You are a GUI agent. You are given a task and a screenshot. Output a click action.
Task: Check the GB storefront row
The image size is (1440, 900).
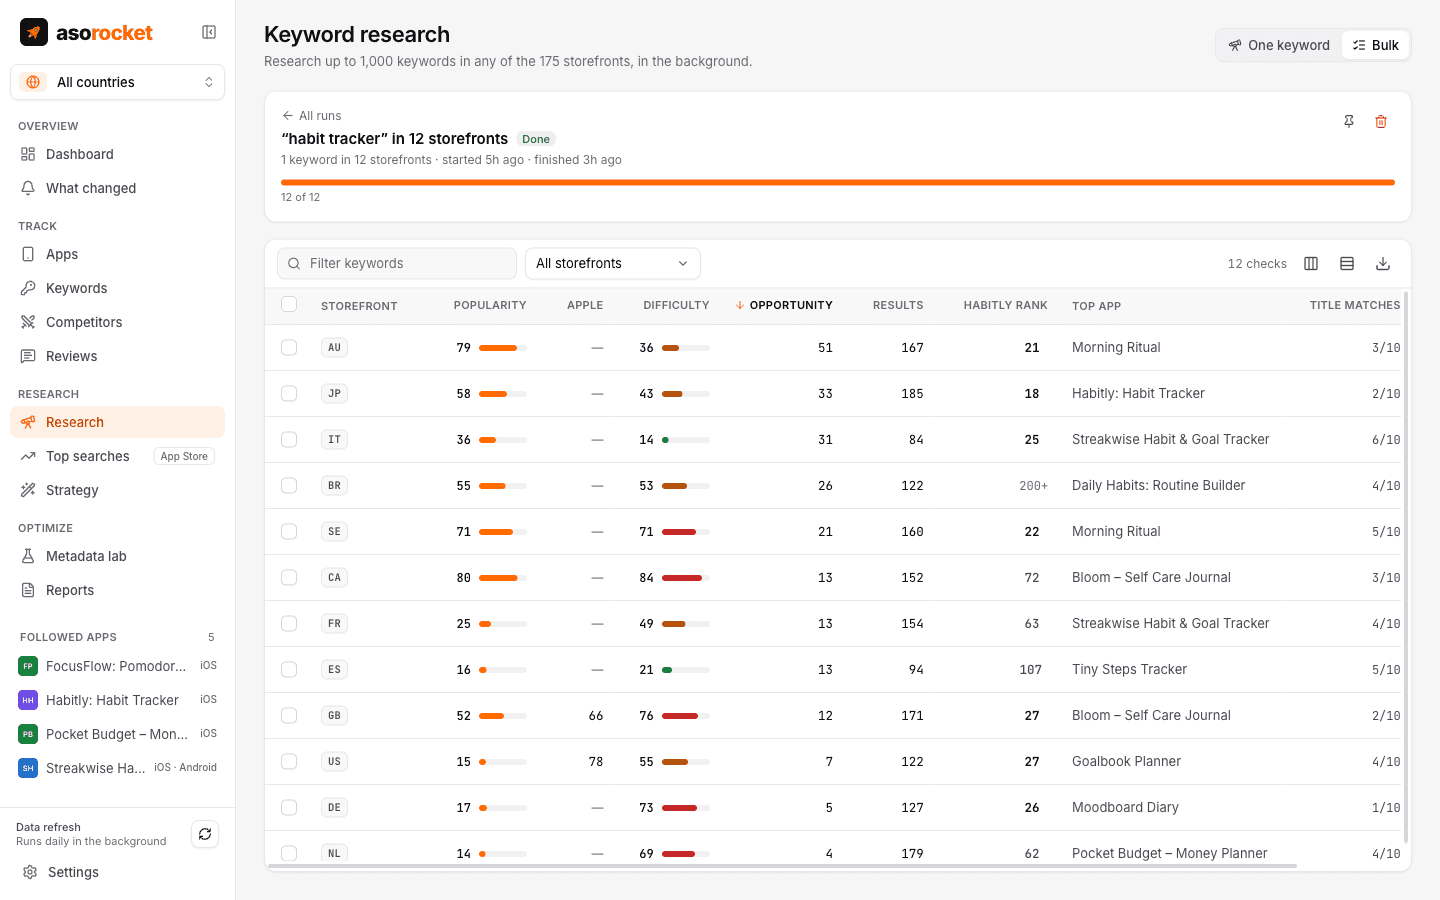point(289,715)
